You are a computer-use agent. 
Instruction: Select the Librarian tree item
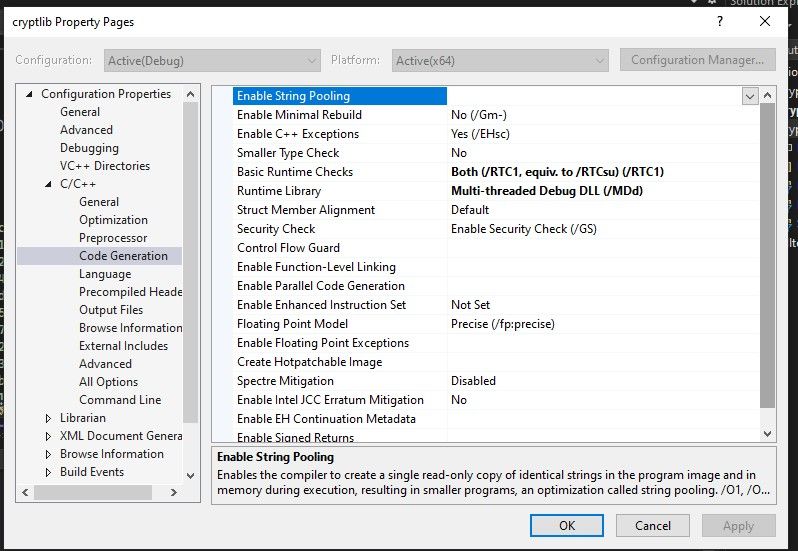click(83, 418)
